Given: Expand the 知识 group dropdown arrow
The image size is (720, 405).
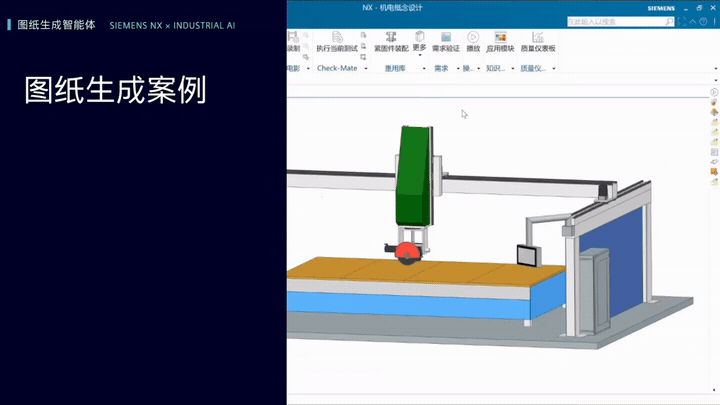Looking at the screenshot, I should [513, 69].
